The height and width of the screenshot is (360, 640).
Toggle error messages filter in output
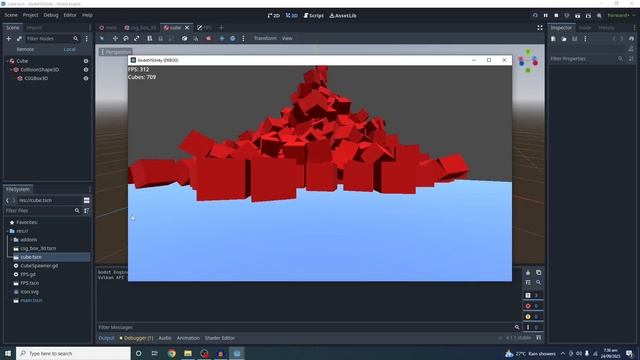point(533,306)
